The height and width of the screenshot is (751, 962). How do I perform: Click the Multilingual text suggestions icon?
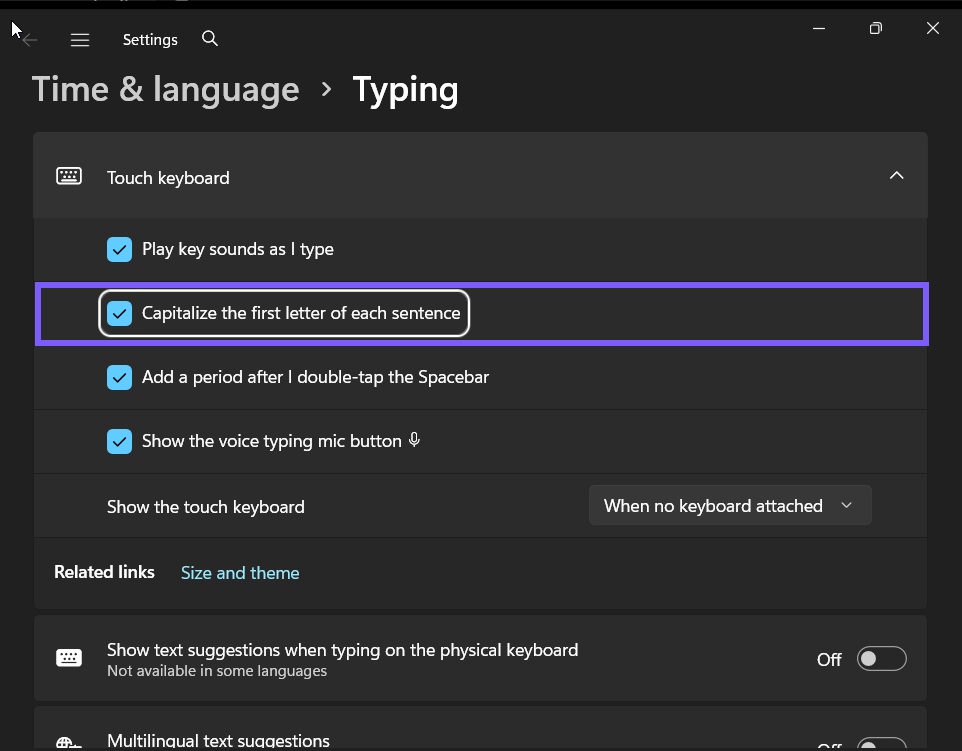point(69,743)
